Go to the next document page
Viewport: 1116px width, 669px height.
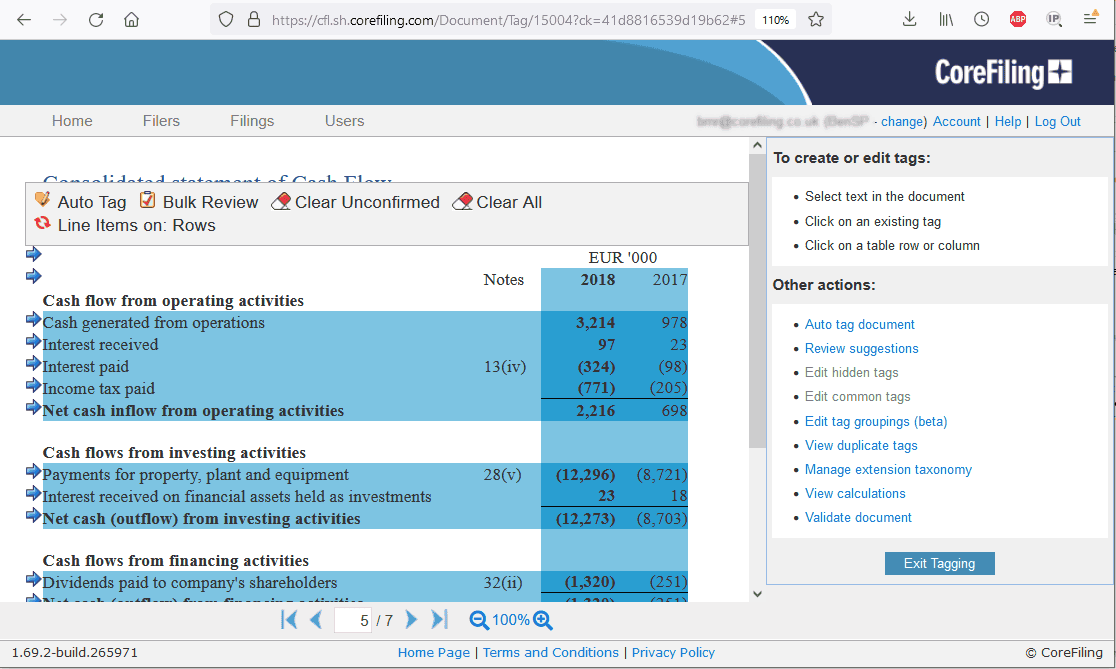tap(411, 620)
